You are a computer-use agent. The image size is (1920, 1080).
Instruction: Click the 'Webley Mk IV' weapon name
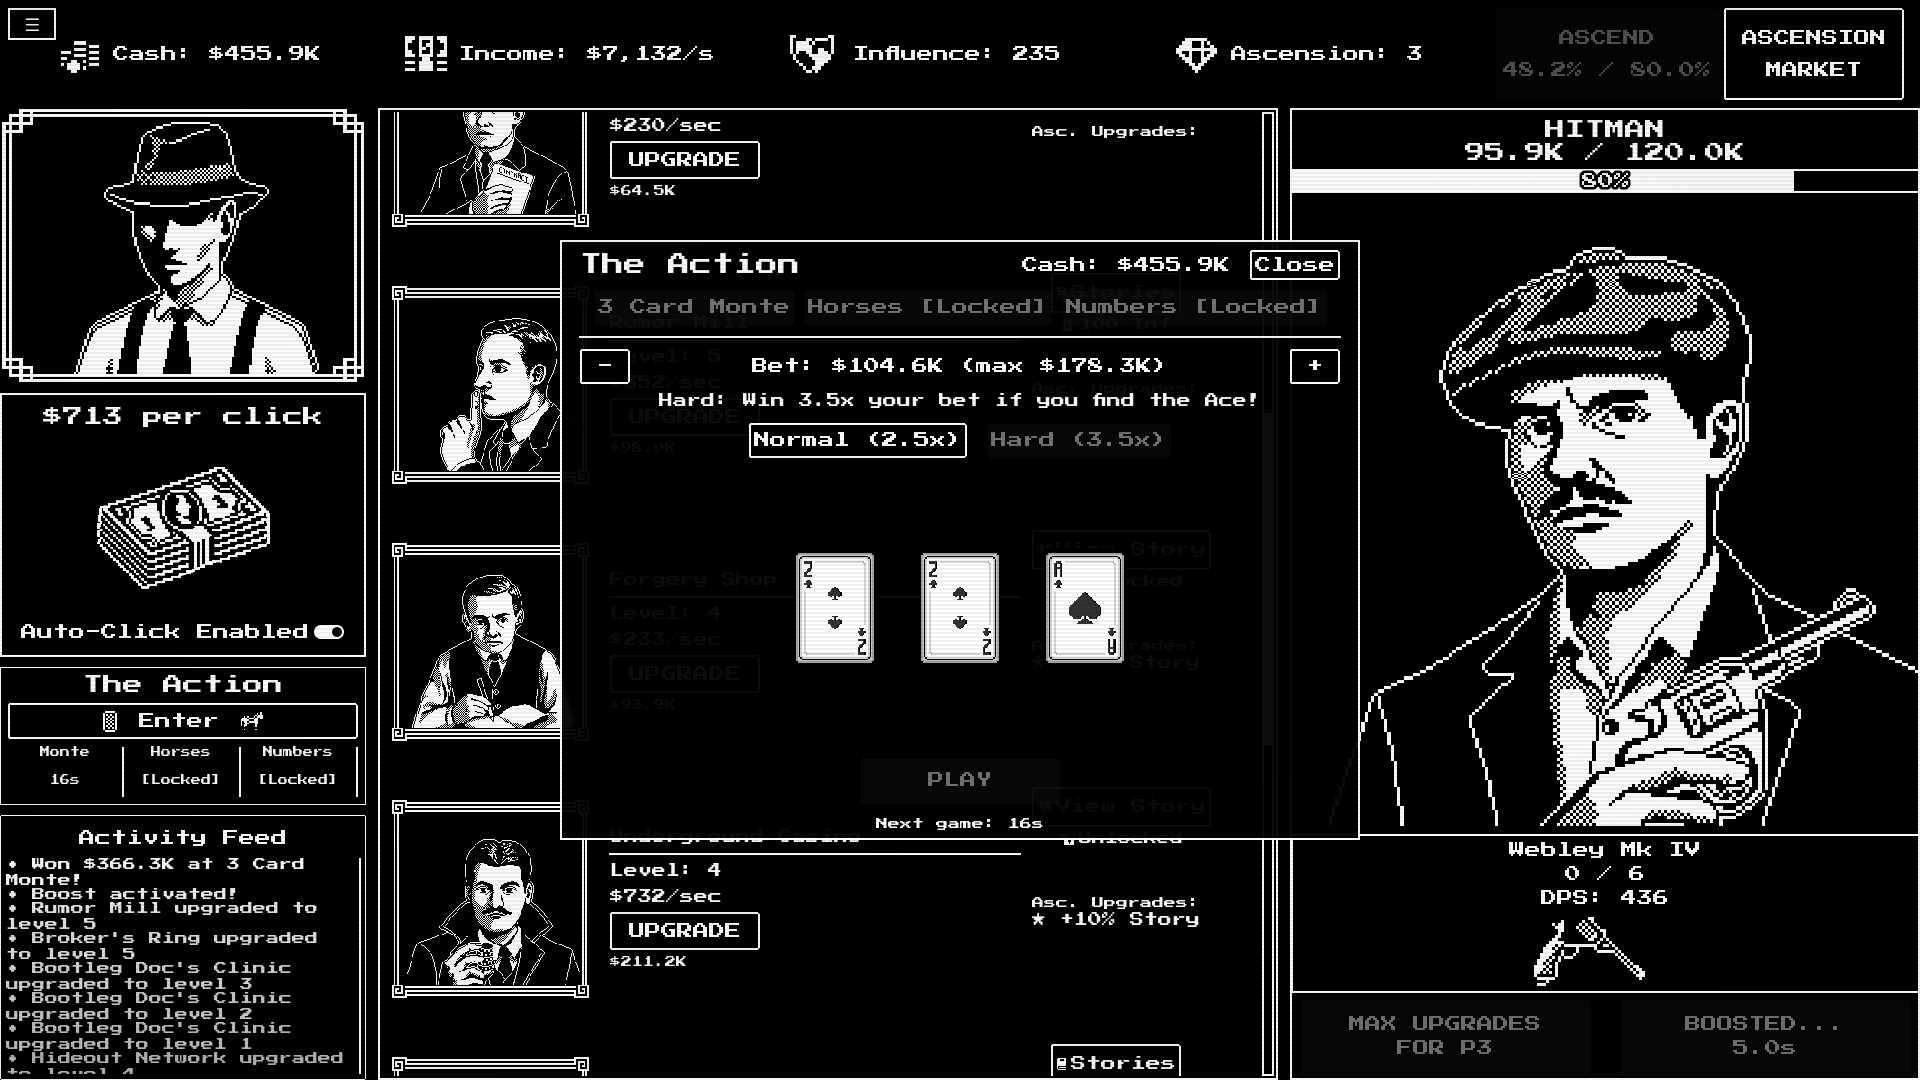point(1603,850)
